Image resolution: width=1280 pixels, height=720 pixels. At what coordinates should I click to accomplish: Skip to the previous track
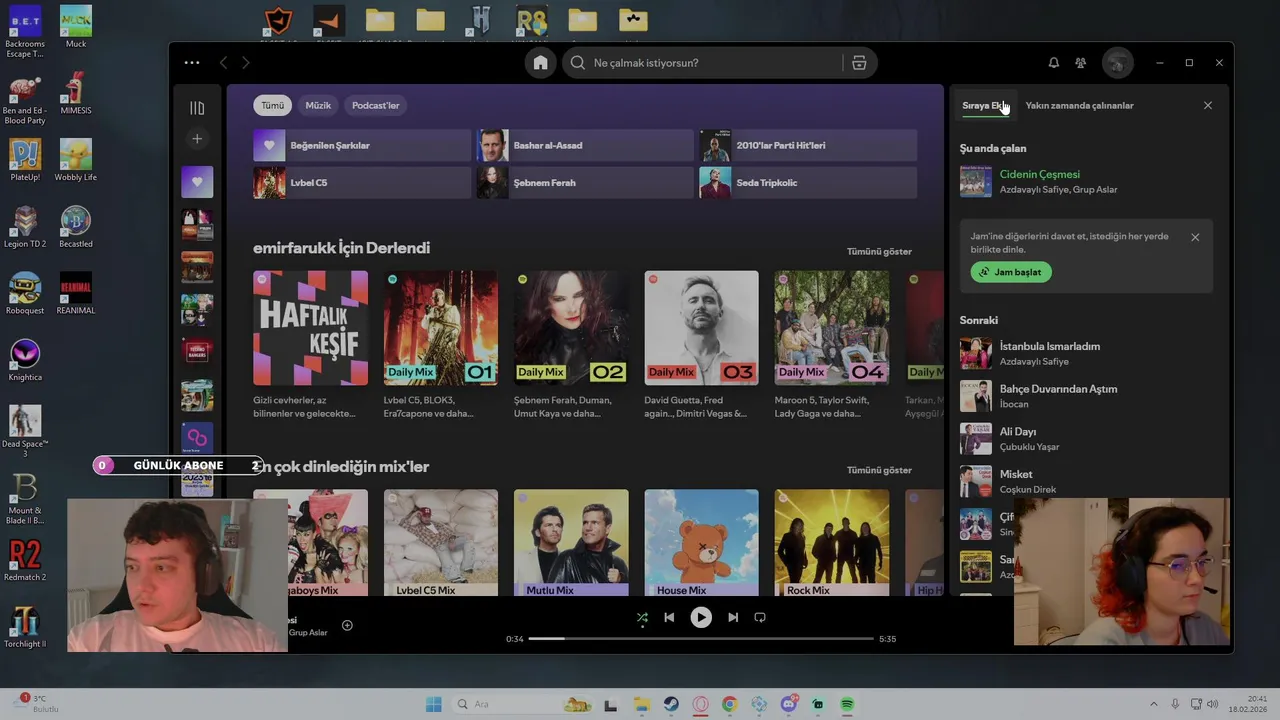[x=669, y=618]
